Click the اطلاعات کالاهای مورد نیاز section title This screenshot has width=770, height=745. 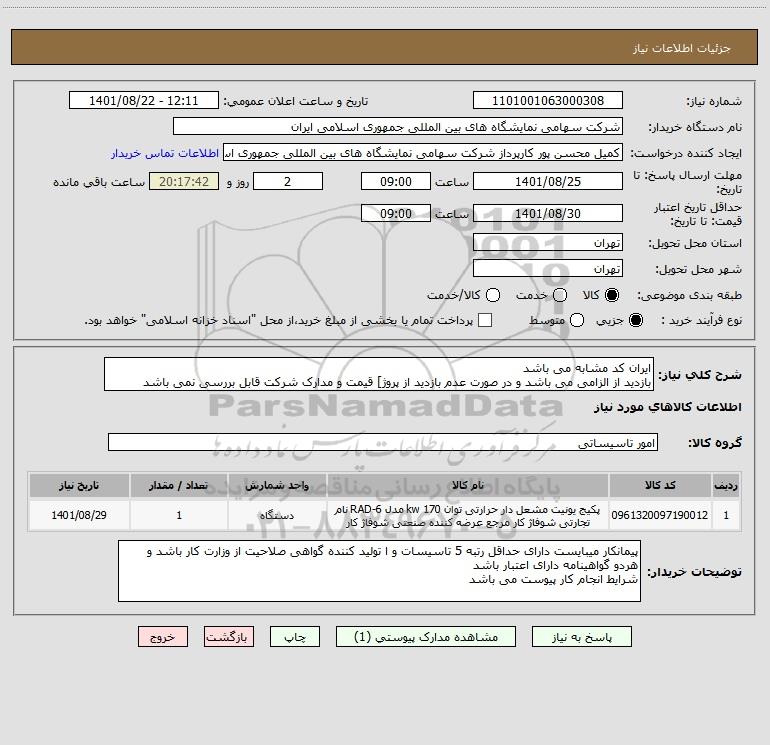click(667, 407)
